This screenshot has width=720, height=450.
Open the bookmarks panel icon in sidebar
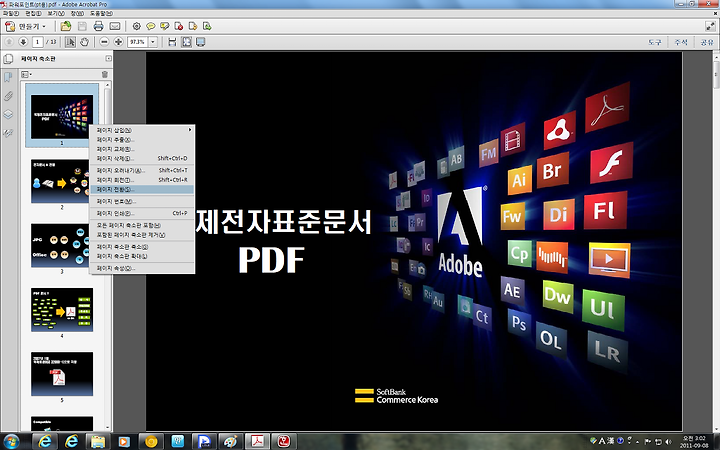coord(8,77)
